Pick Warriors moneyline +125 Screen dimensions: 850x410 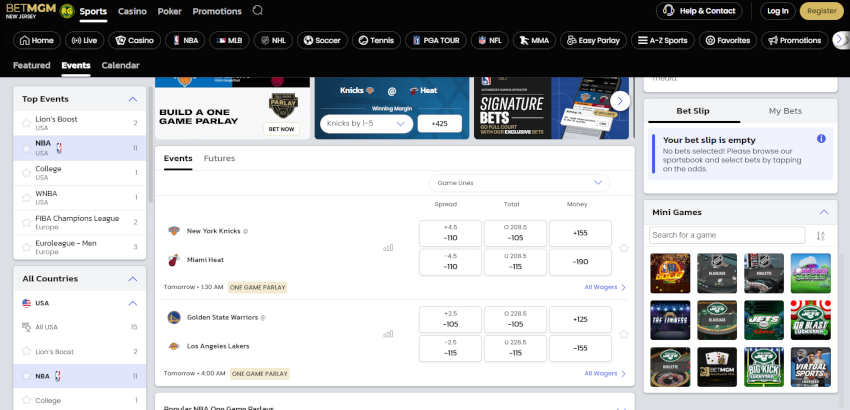(x=580, y=319)
